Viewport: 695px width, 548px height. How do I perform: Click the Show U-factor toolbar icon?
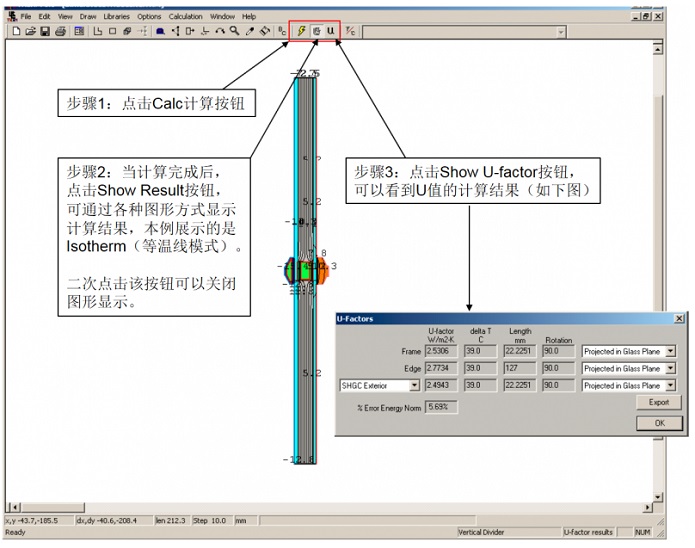pos(330,31)
